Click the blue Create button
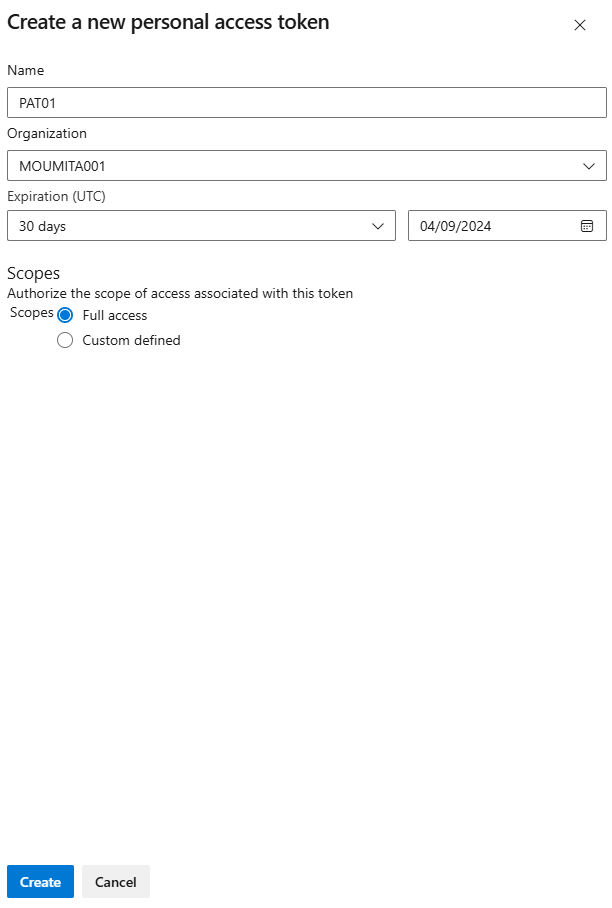The image size is (612, 908). (x=41, y=881)
